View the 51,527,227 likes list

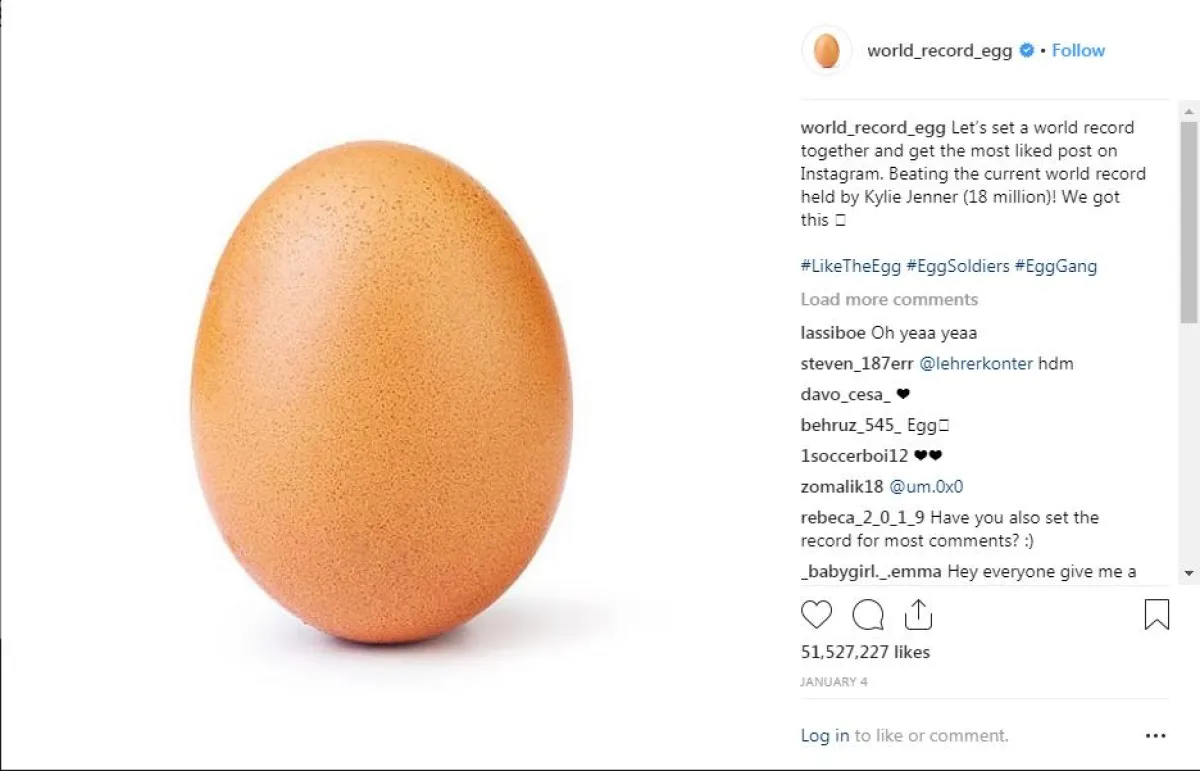tap(865, 652)
